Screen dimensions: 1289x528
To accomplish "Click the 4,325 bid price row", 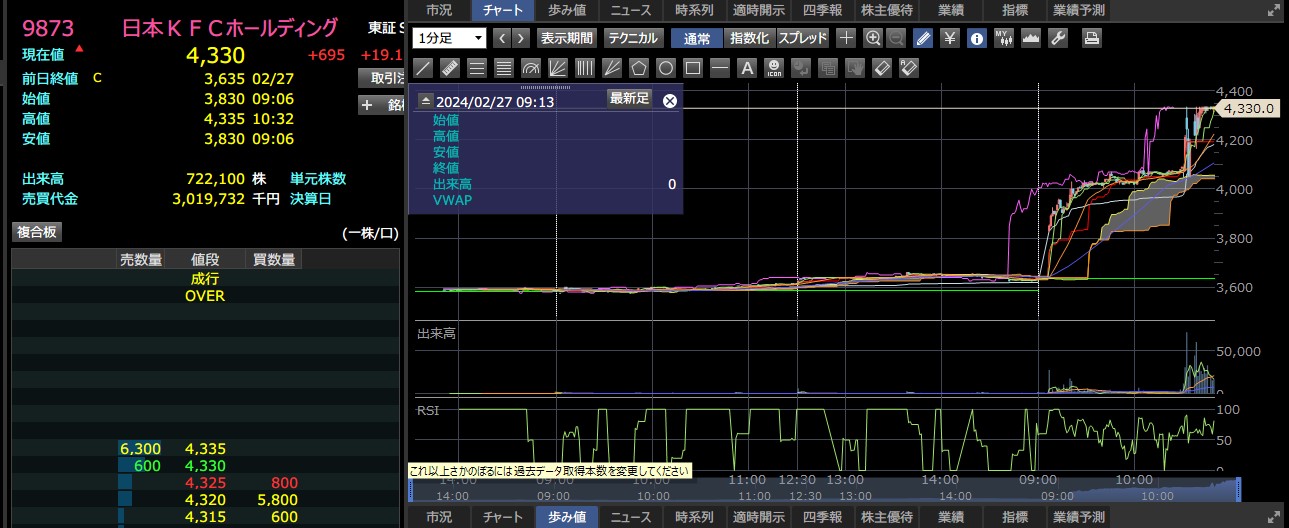I will tap(205, 482).
